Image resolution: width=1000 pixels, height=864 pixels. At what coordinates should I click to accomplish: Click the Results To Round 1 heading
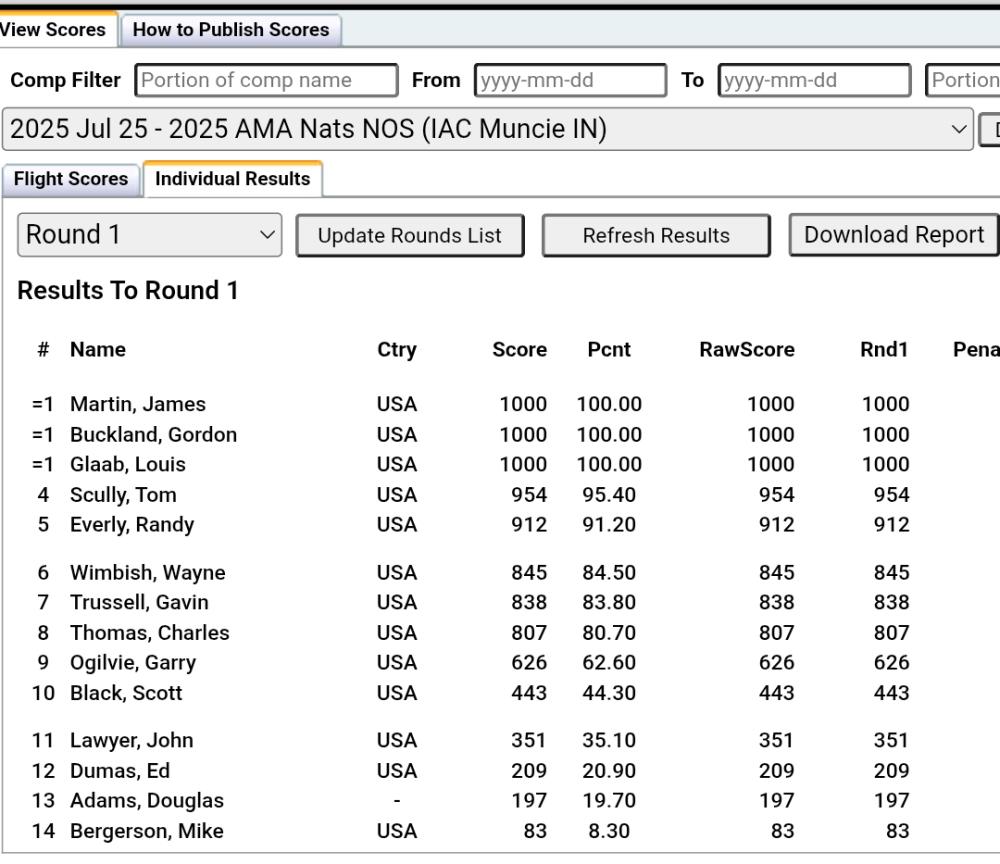(x=128, y=290)
